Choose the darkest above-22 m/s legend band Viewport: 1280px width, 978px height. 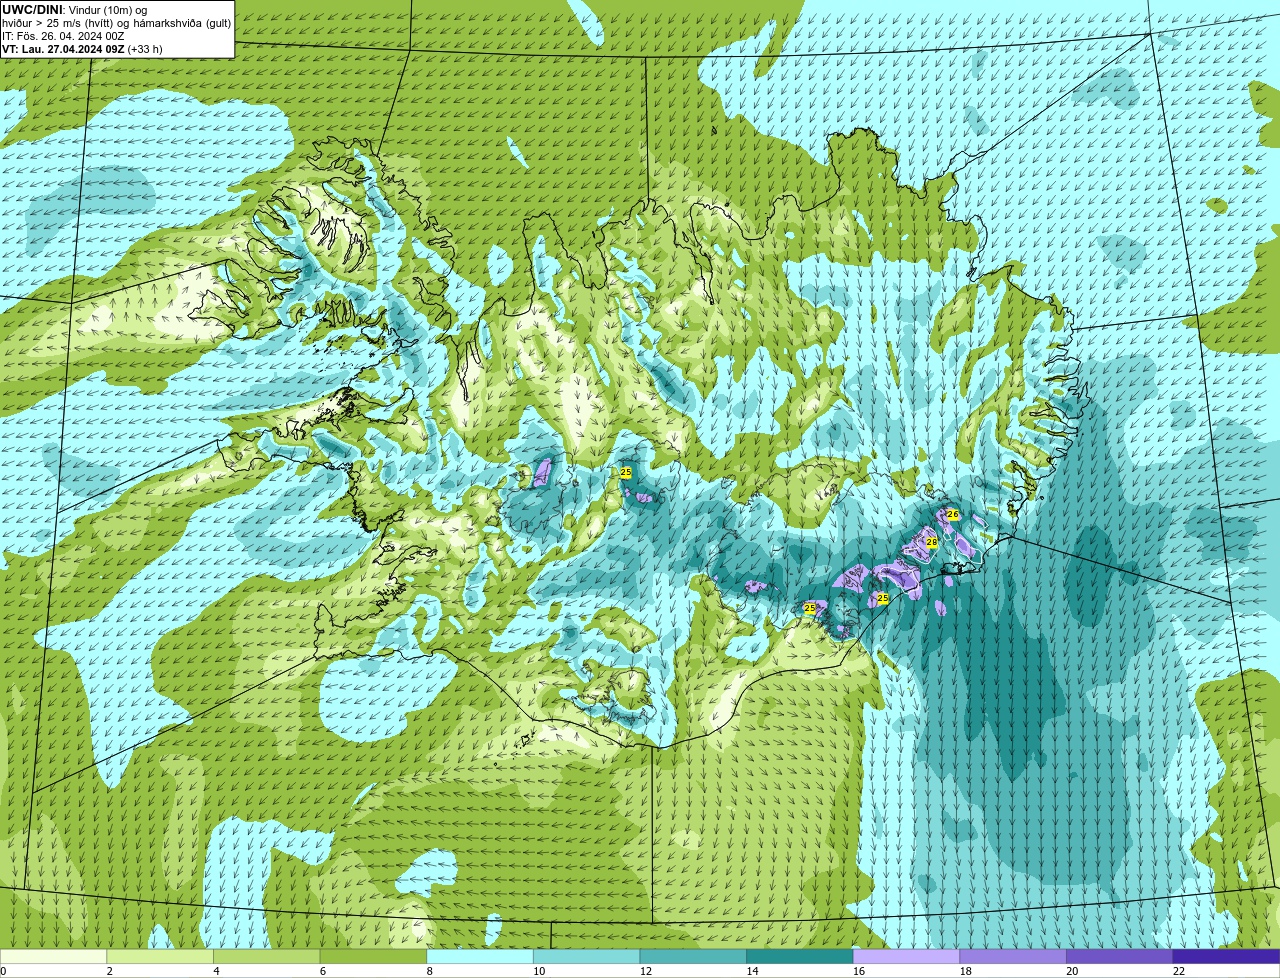click(1226, 956)
